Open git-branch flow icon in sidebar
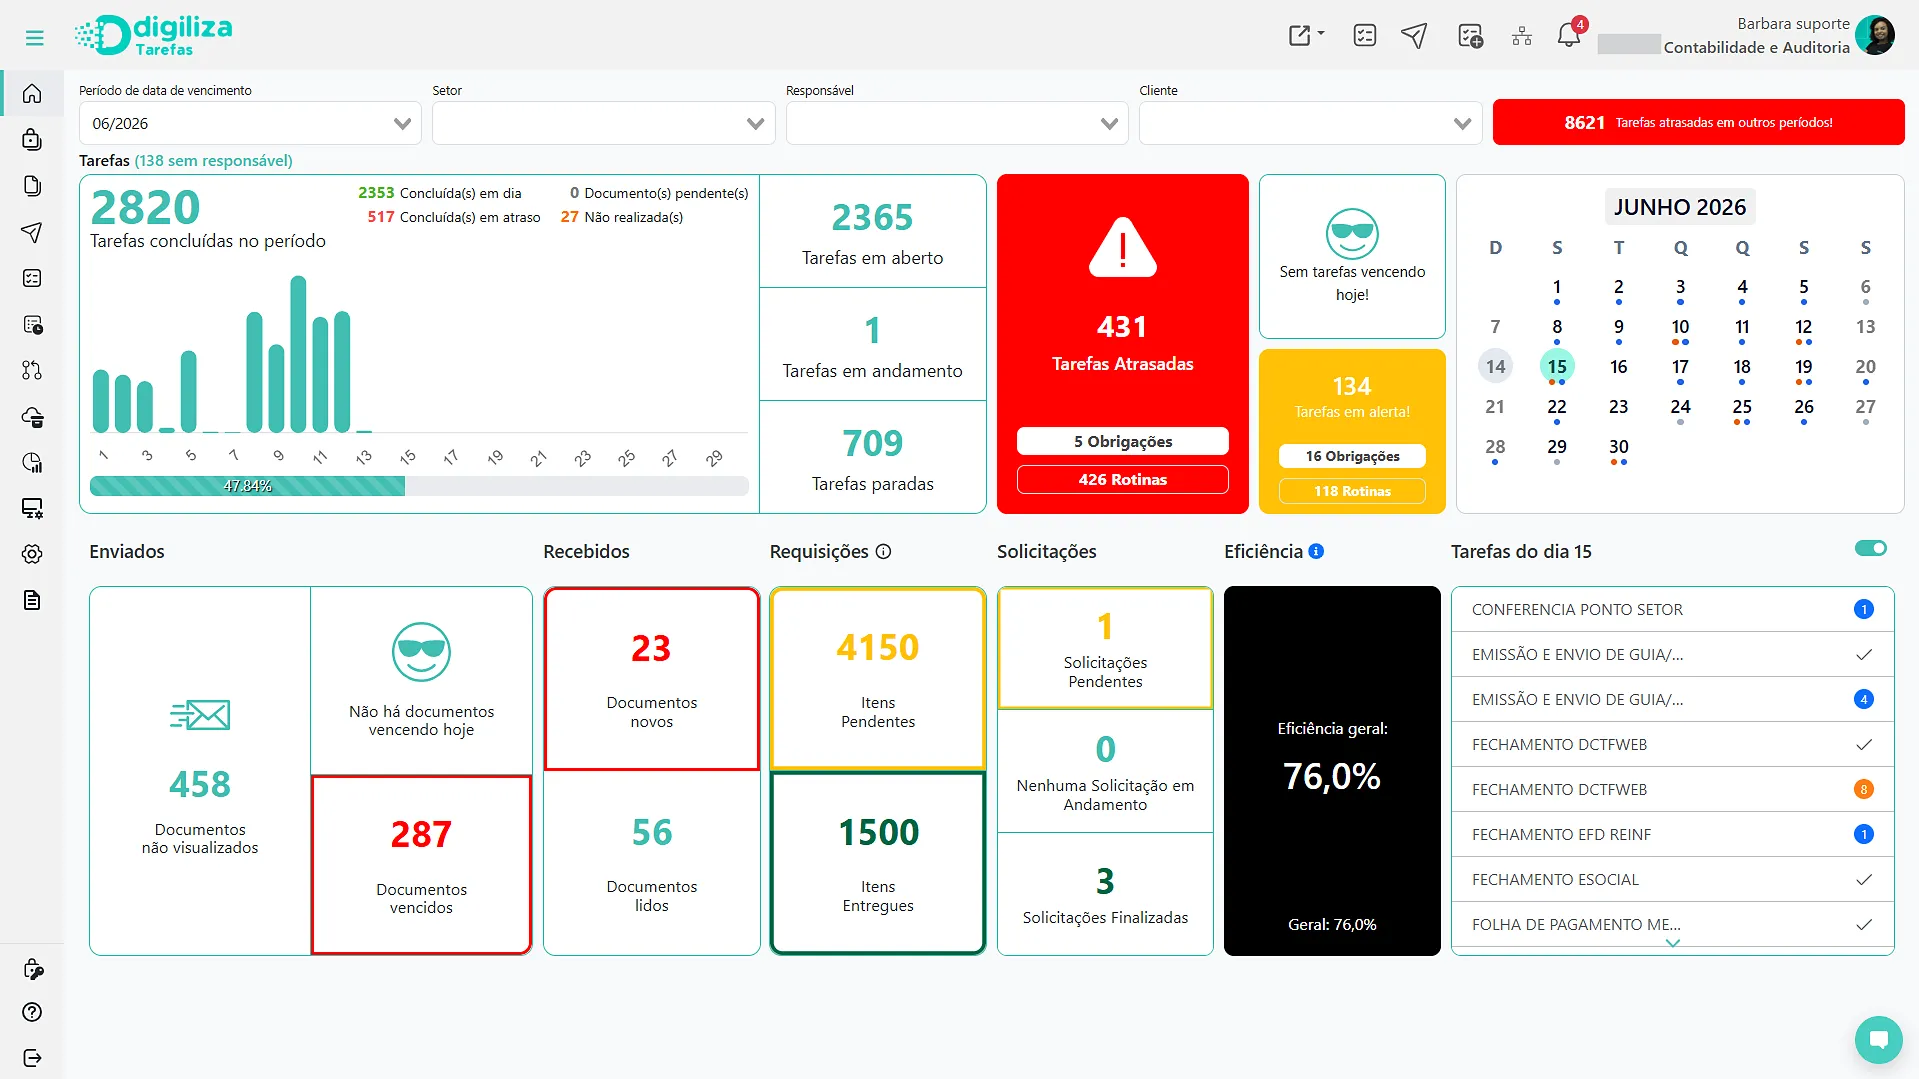This screenshot has height=1079, width=1919. click(32, 370)
